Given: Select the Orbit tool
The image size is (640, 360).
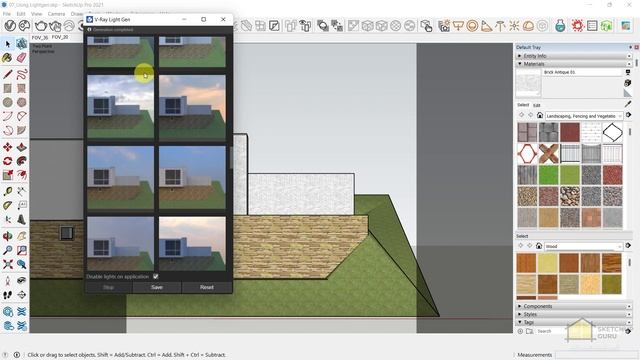Looking at the screenshot, I should pos(7,236).
